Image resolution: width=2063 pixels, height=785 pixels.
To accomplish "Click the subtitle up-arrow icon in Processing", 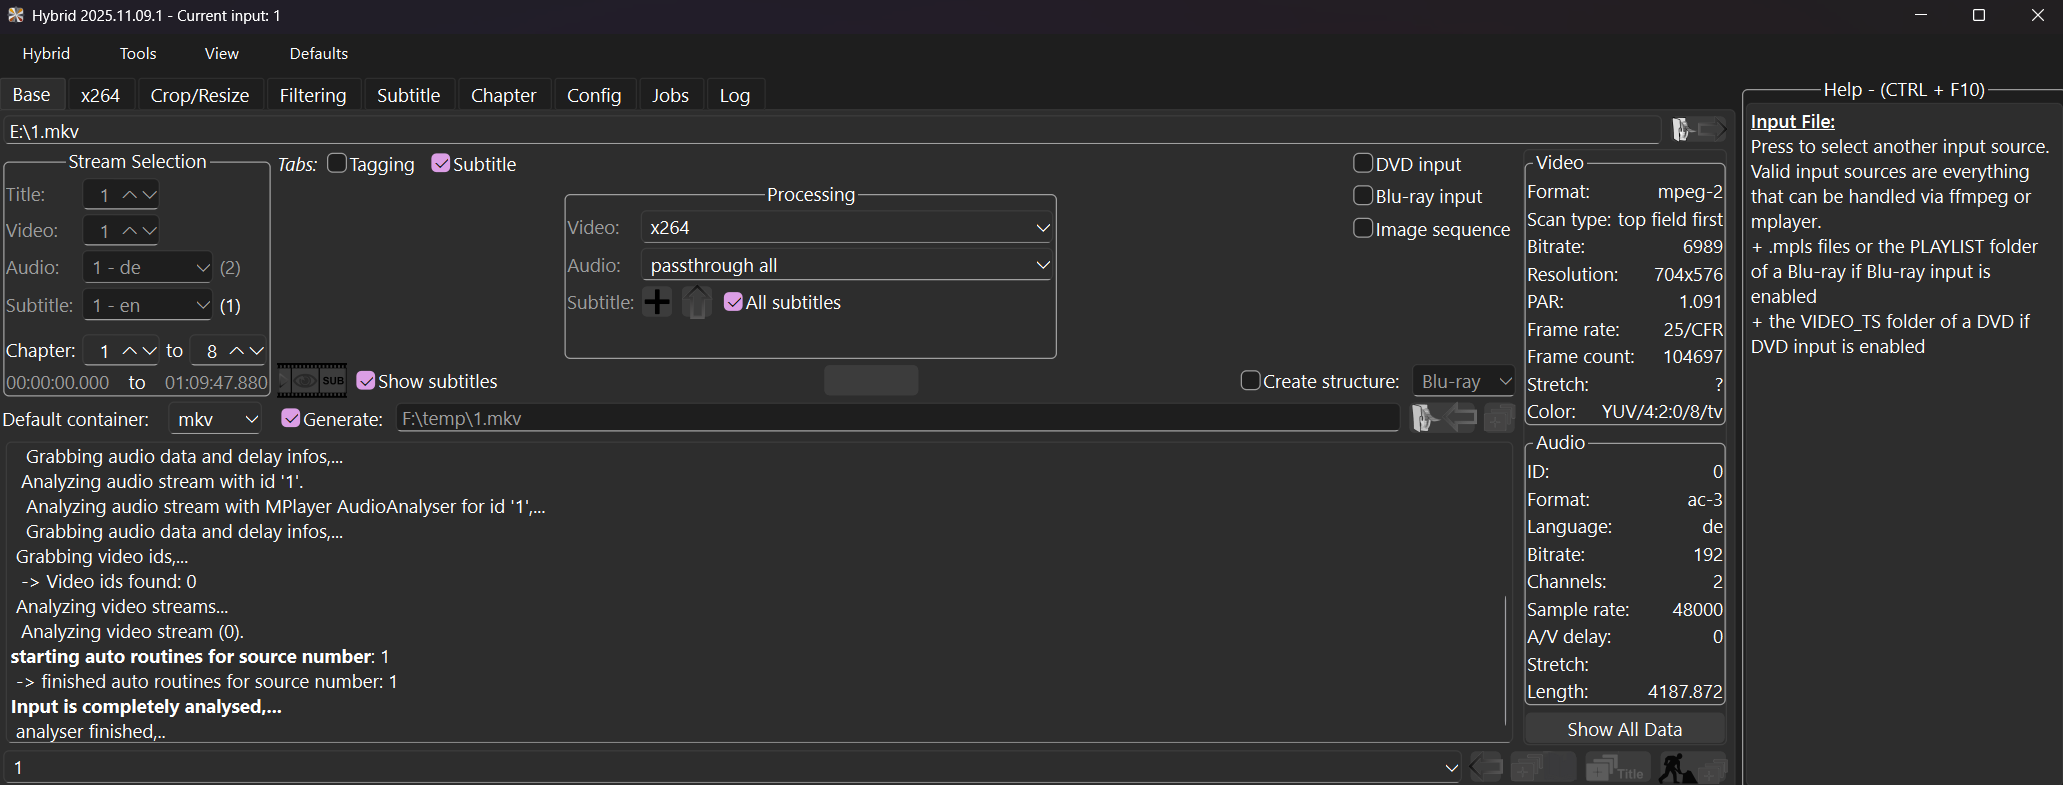I will coord(697,302).
